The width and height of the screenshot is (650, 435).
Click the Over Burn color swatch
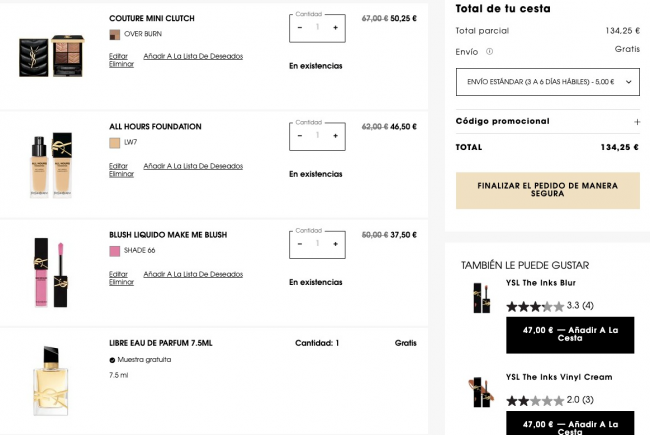115,34
